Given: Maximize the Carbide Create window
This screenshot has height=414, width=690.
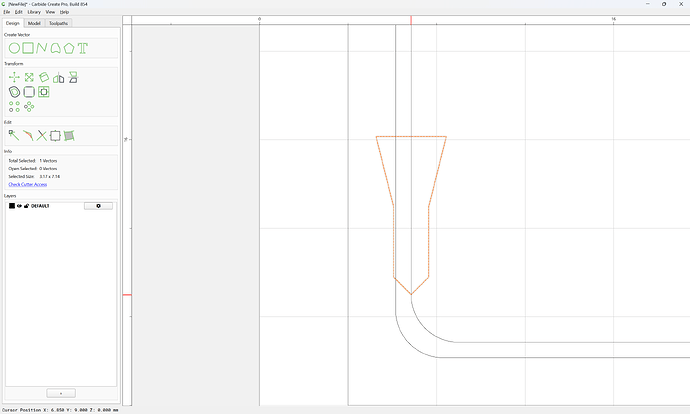Looking at the screenshot, I should [664, 4].
